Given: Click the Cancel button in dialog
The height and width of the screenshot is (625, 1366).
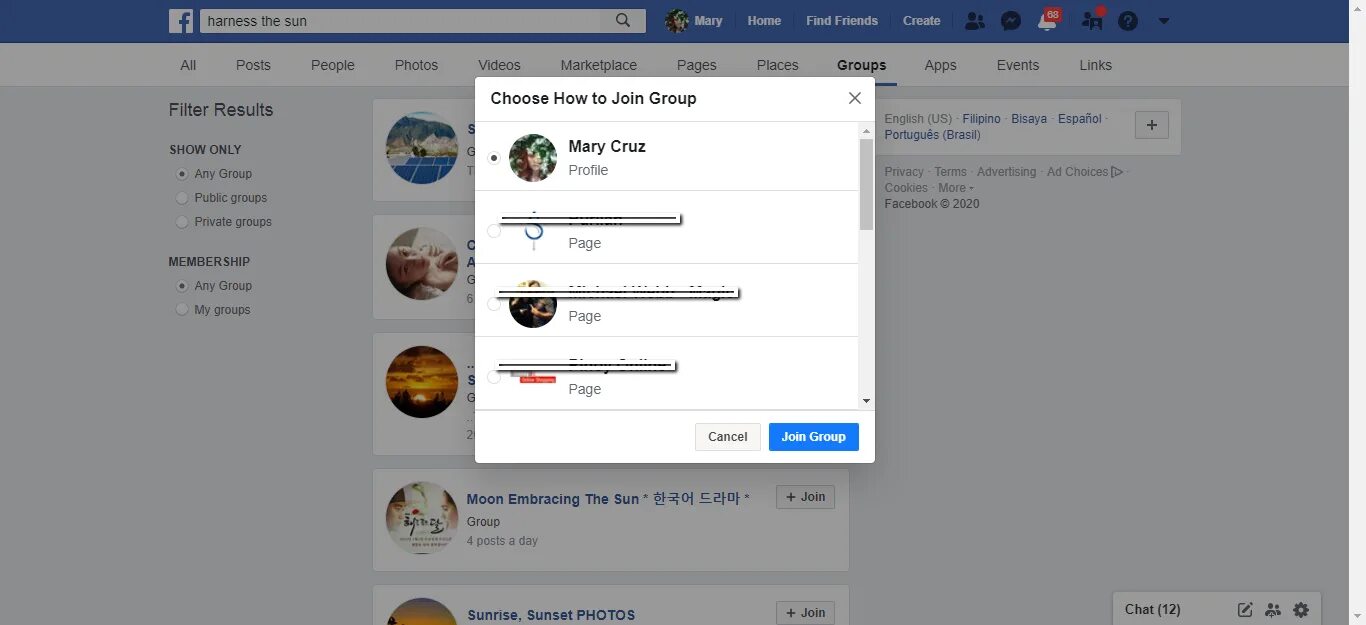Looking at the screenshot, I should (x=727, y=437).
